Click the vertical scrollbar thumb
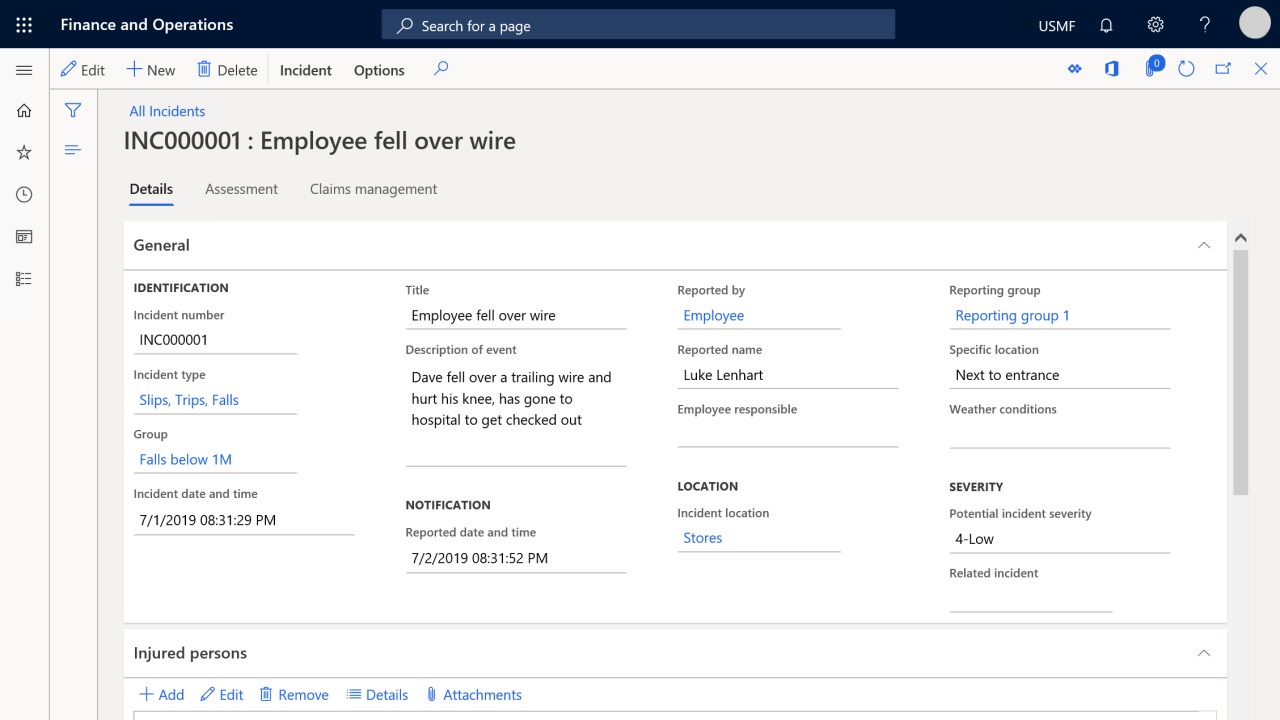This screenshot has width=1280, height=720. tap(1240, 372)
